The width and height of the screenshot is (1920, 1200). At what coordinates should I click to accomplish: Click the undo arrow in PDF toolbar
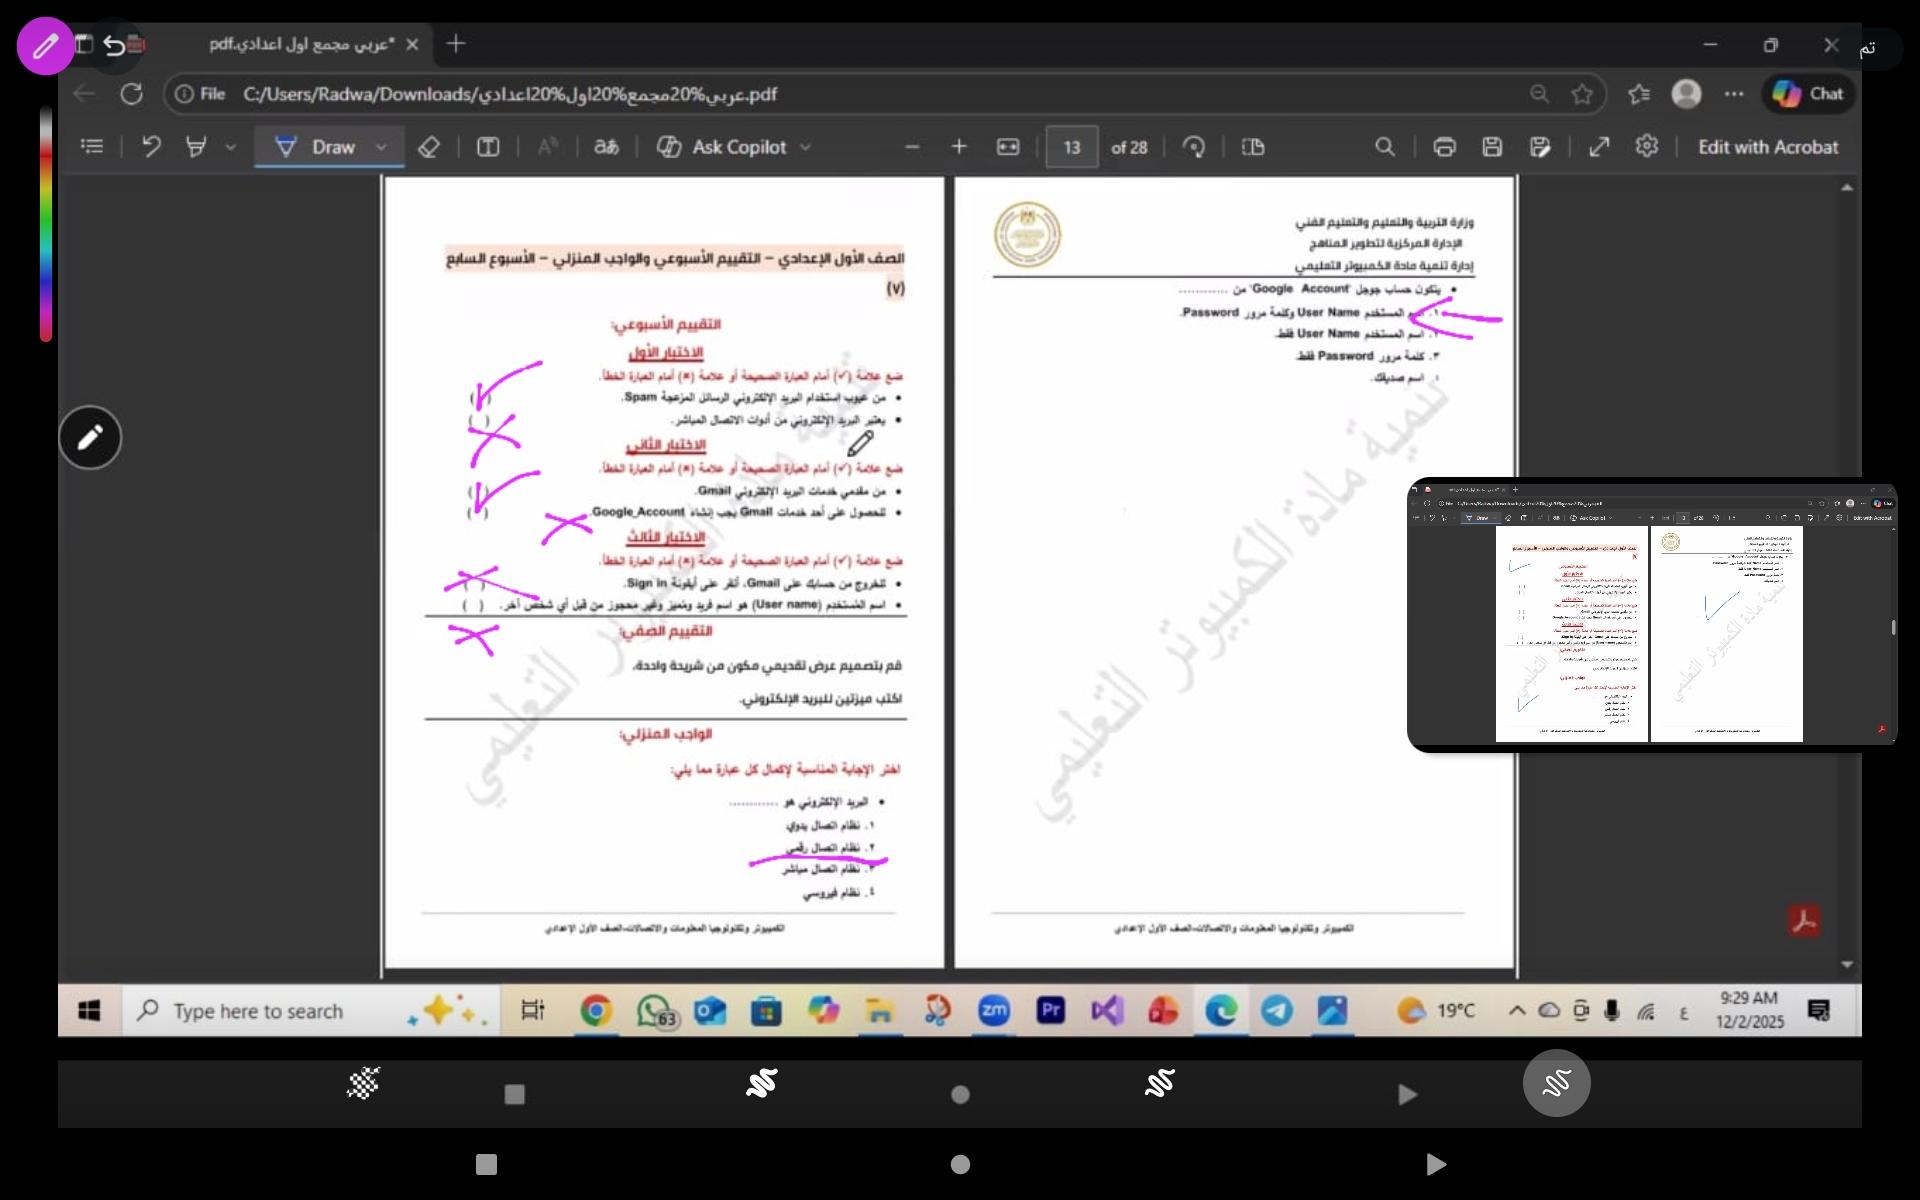pos(151,147)
